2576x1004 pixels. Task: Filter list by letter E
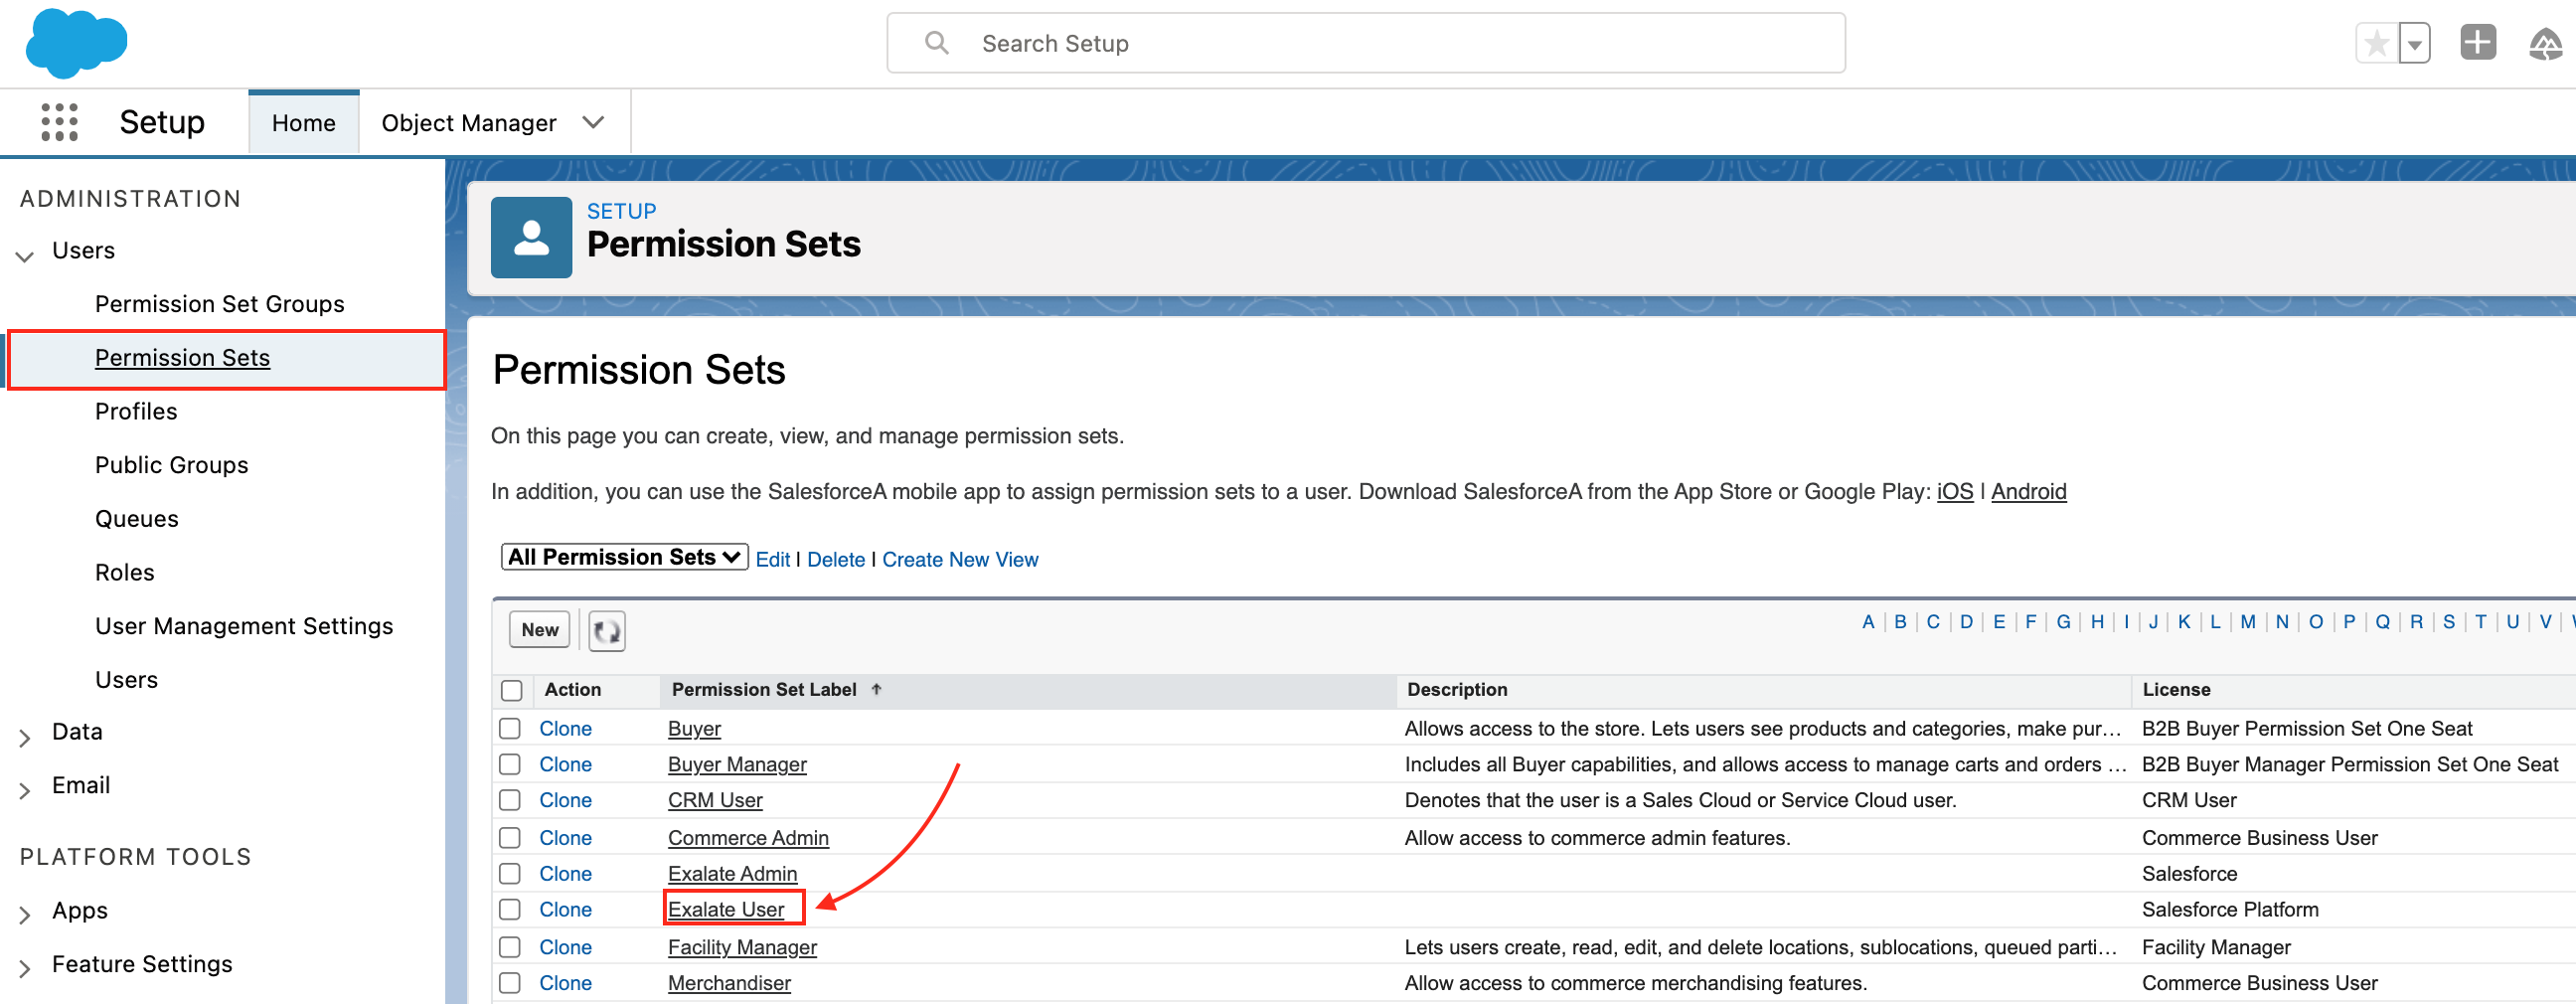(1998, 621)
